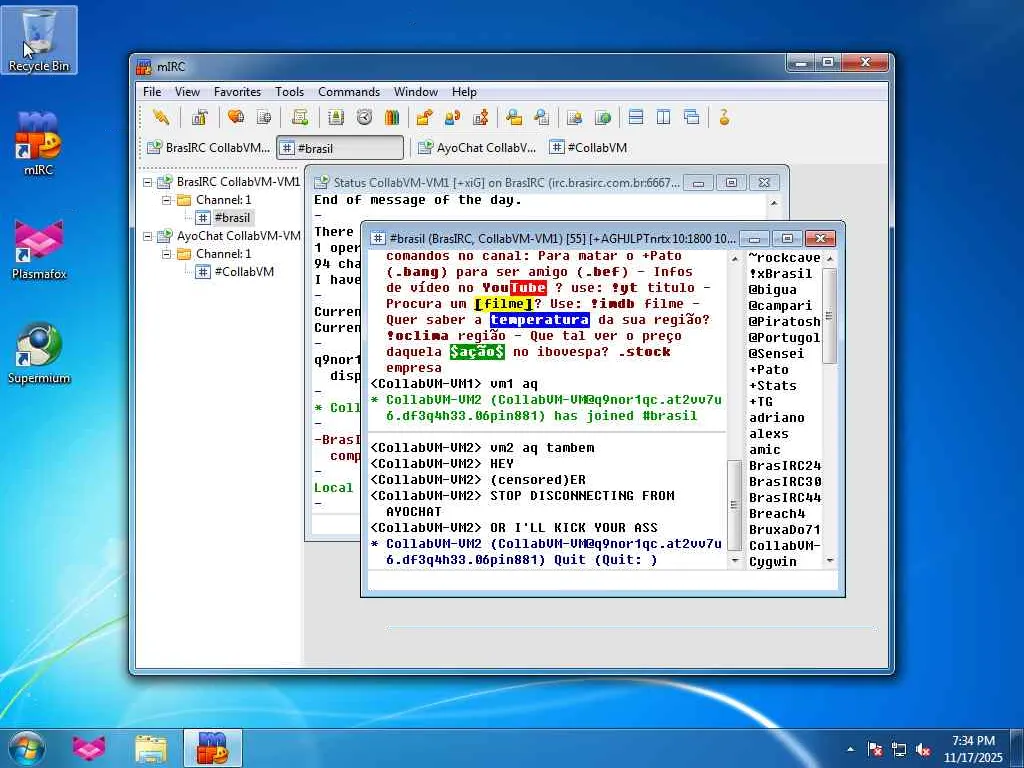Select nick @campari in the nick list
Screen dimensions: 1024x768
tap(780, 306)
